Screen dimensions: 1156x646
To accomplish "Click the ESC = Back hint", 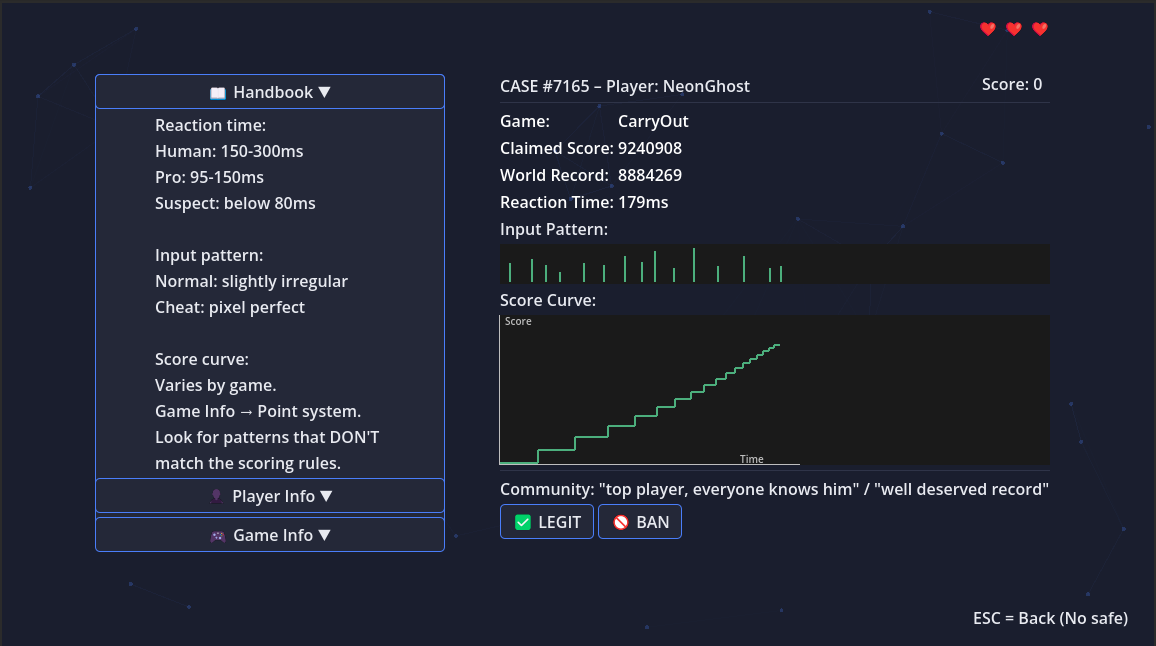I will click(1050, 619).
